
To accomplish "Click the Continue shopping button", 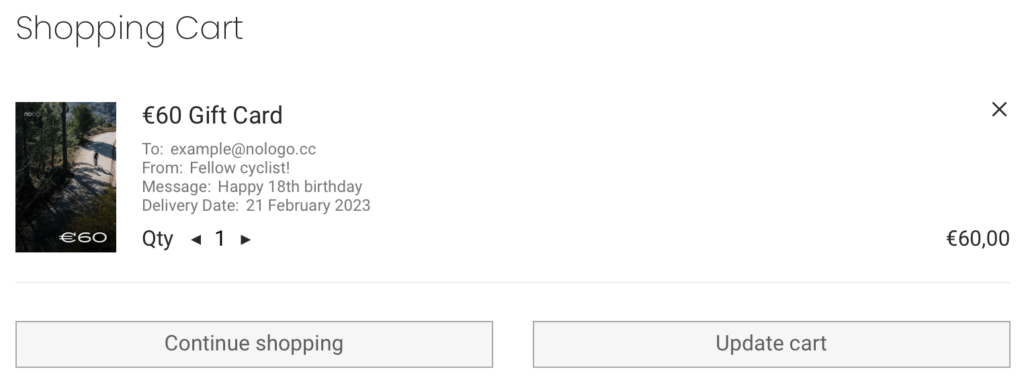I will [254, 344].
